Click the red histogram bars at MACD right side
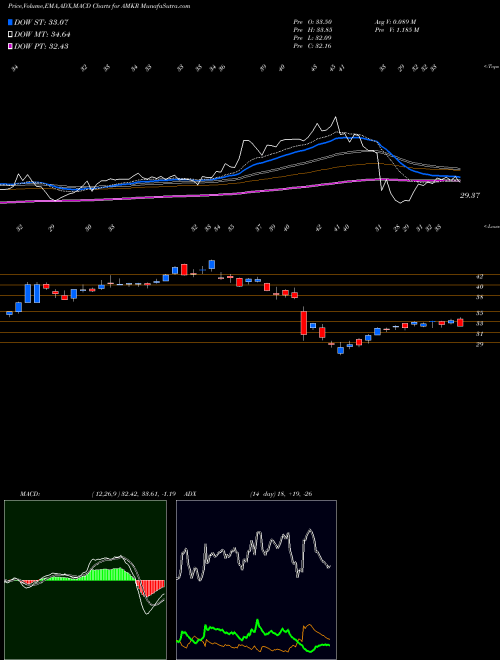This screenshot has height=660, width=500. coord(151,588)
